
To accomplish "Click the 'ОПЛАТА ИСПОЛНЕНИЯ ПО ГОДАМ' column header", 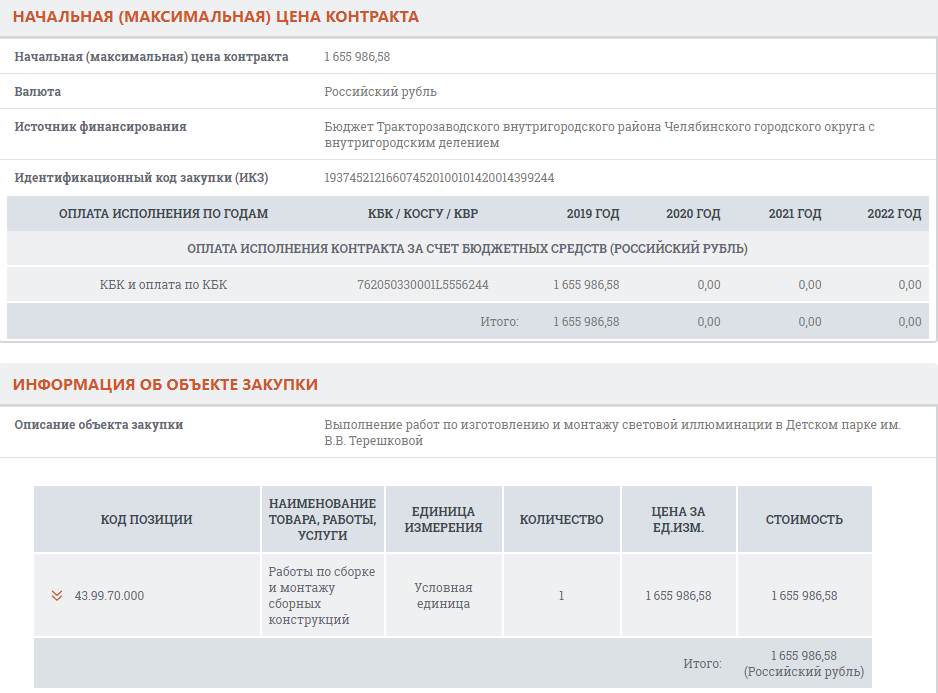I will pos(163,214).
